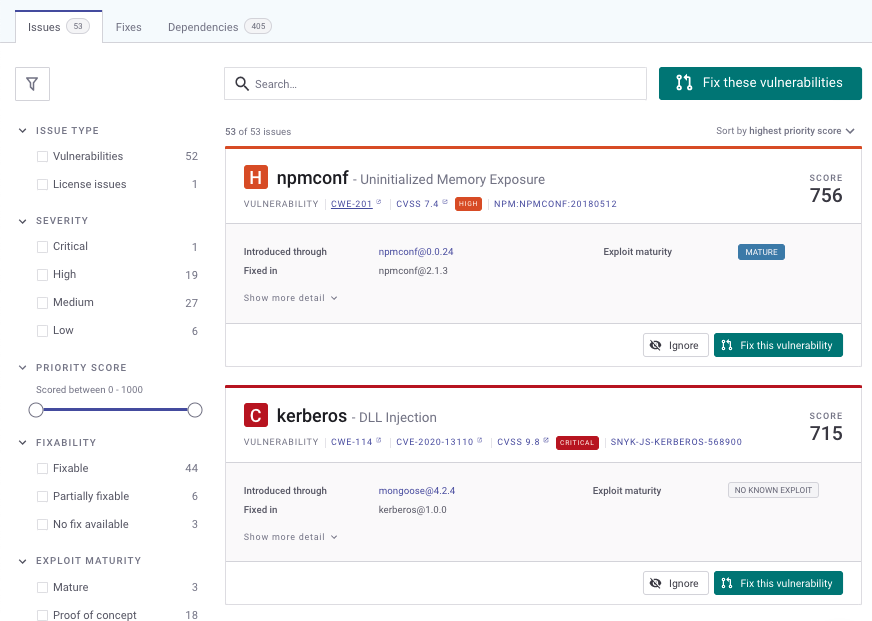Collapse the Severity section

pyautogui.click(x=23, y=221)
